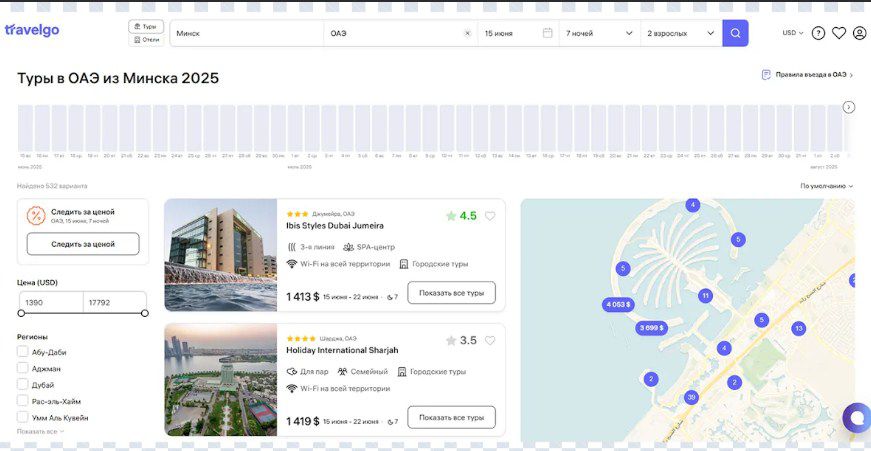The height and width of the screenshot is (451, 871).
Task: Open favorites heart icon in header
Action: click(839, 33)
